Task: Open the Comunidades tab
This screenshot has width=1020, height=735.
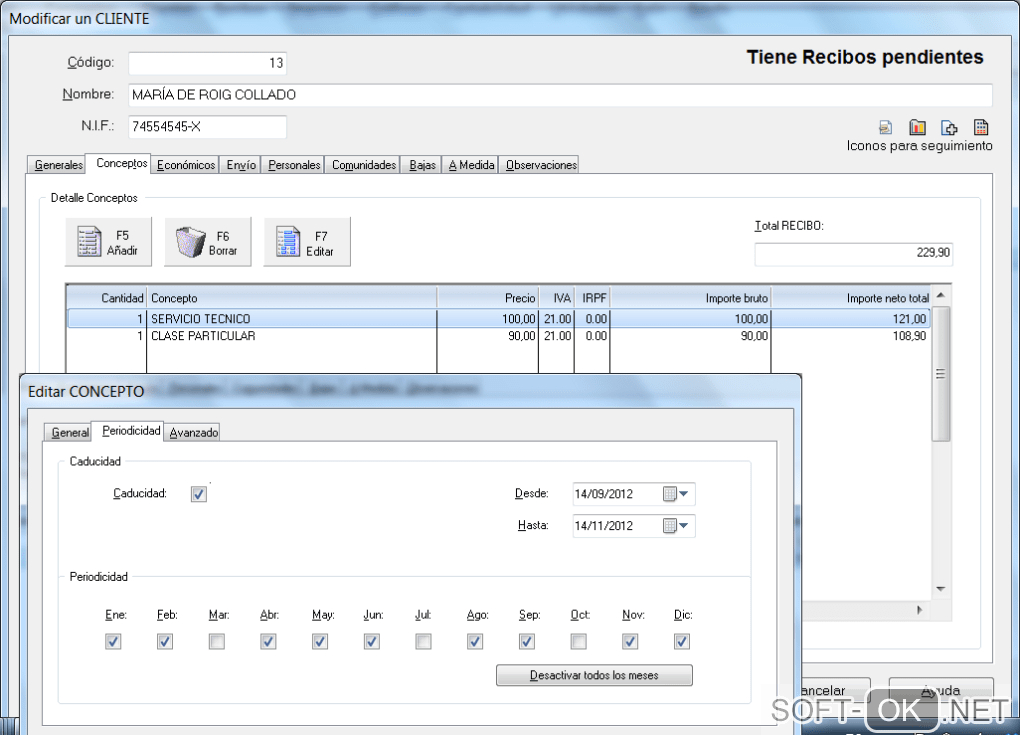Action: pos(363,165)
